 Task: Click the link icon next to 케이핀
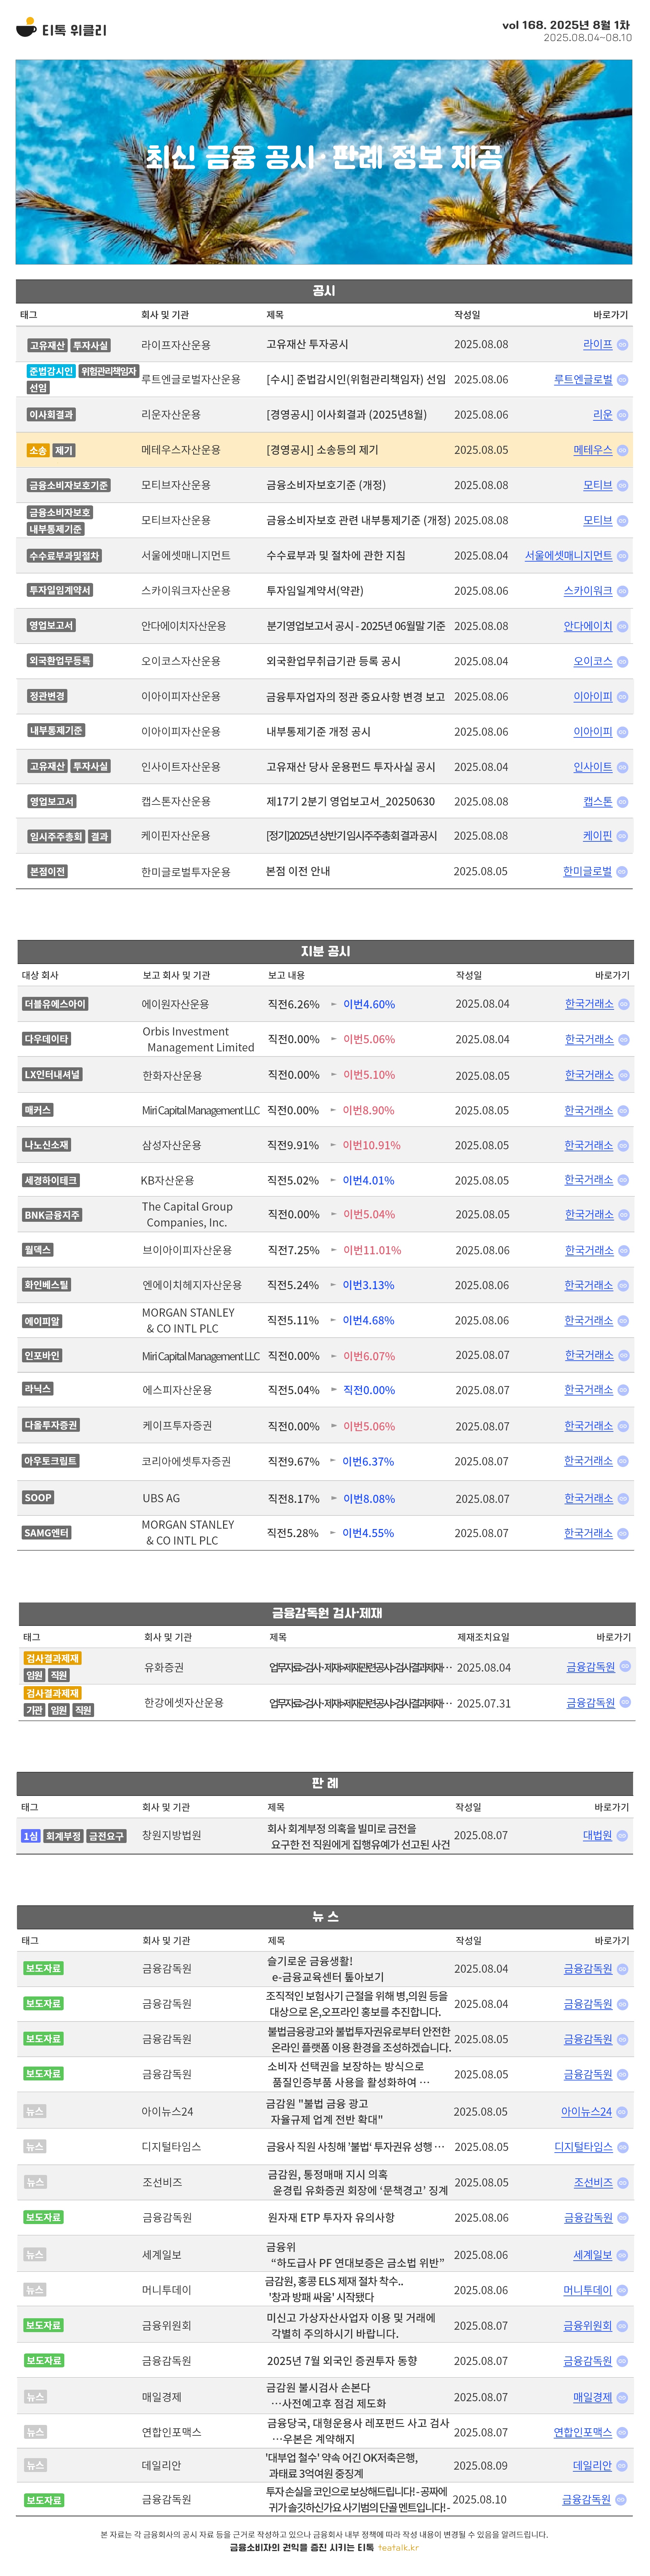622,836
